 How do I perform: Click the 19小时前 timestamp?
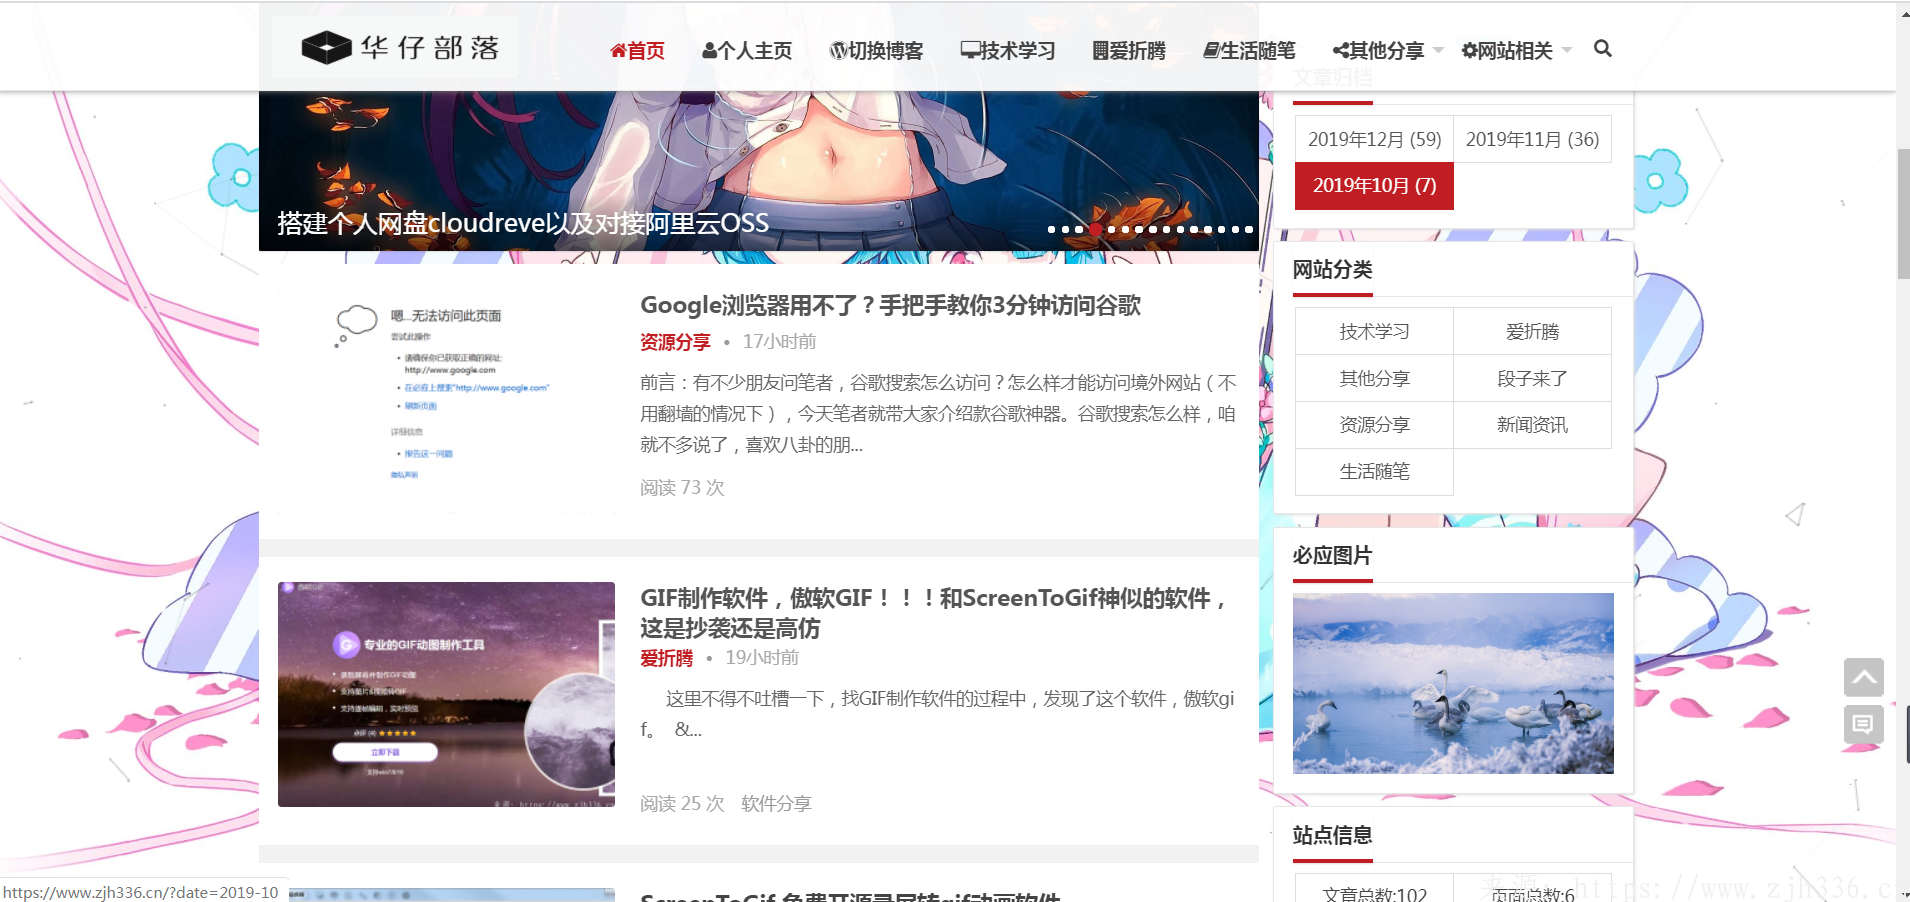point(762,658)
